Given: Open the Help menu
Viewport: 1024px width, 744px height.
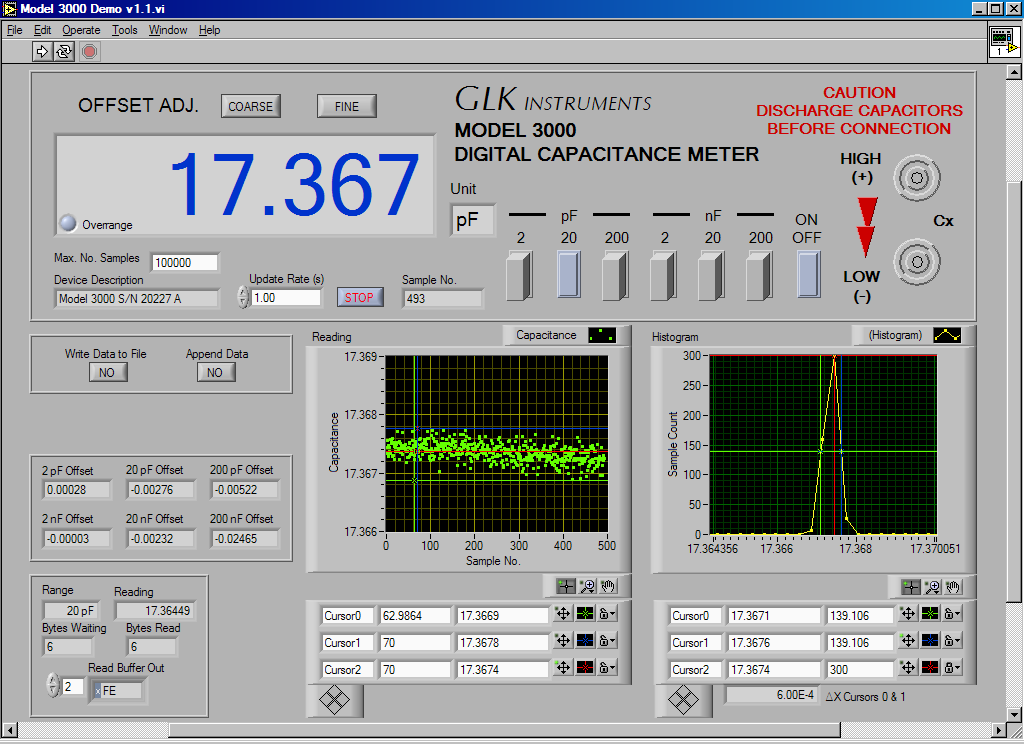Looking at the screenshot, I should tap(210, 30).
